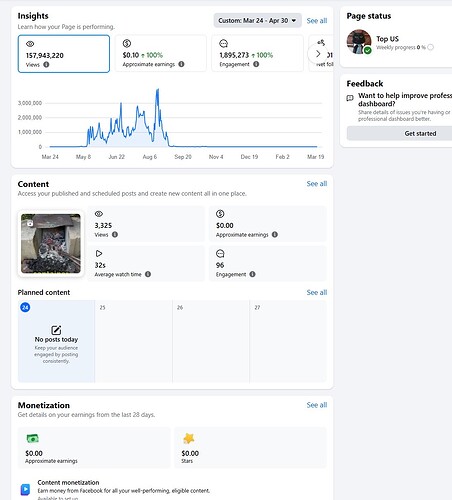452x500 pixels.
Task: Click info icon beside Approximate earnings in Insights
Action: click(181, 64)
